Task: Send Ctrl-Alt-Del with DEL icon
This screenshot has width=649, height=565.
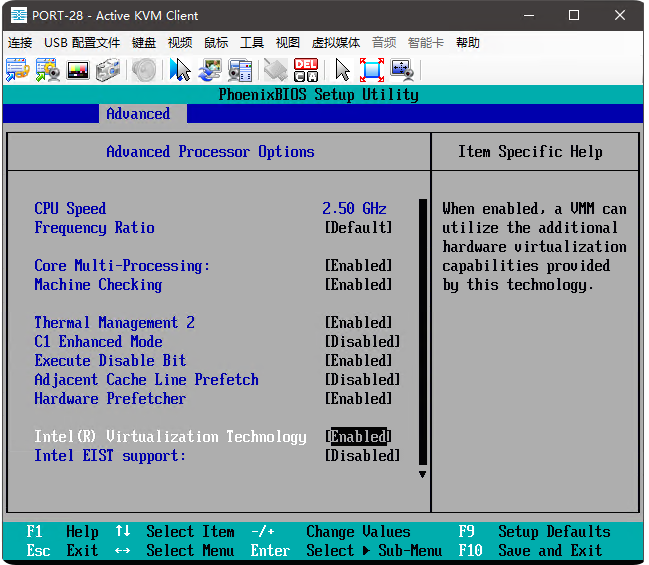Action: click(x=306, y=70)
